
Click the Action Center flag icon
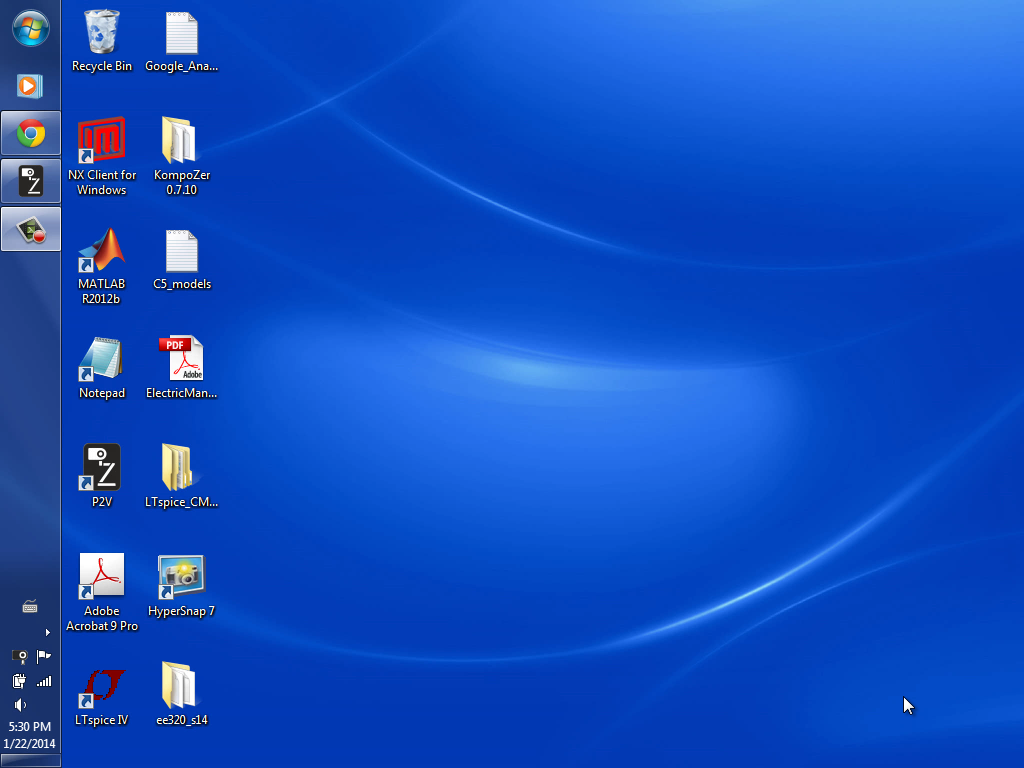(44, 656)
